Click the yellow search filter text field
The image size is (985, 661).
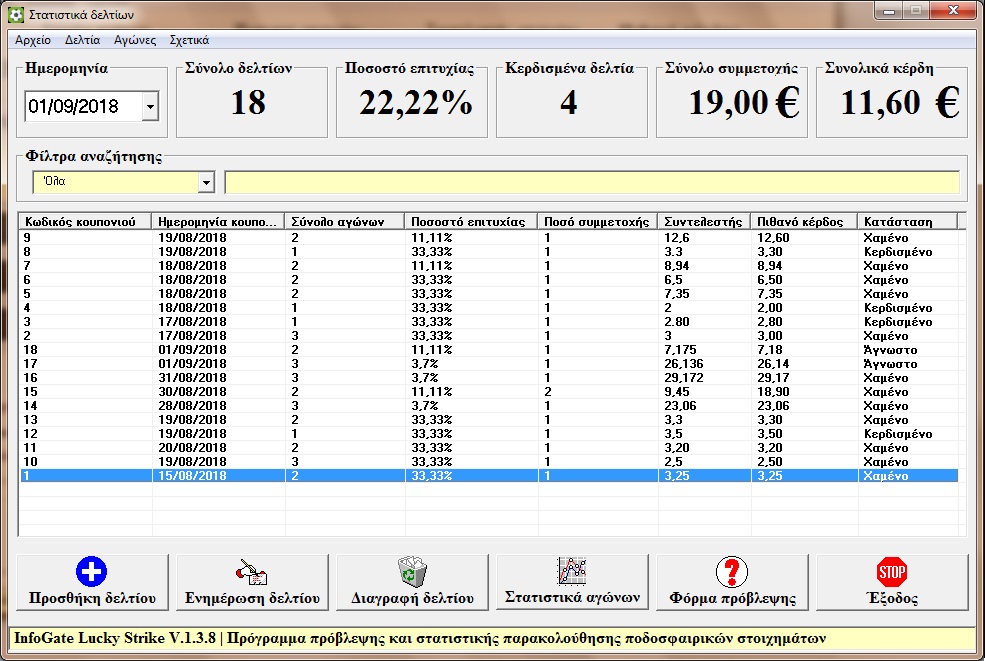tap(591, 183)
